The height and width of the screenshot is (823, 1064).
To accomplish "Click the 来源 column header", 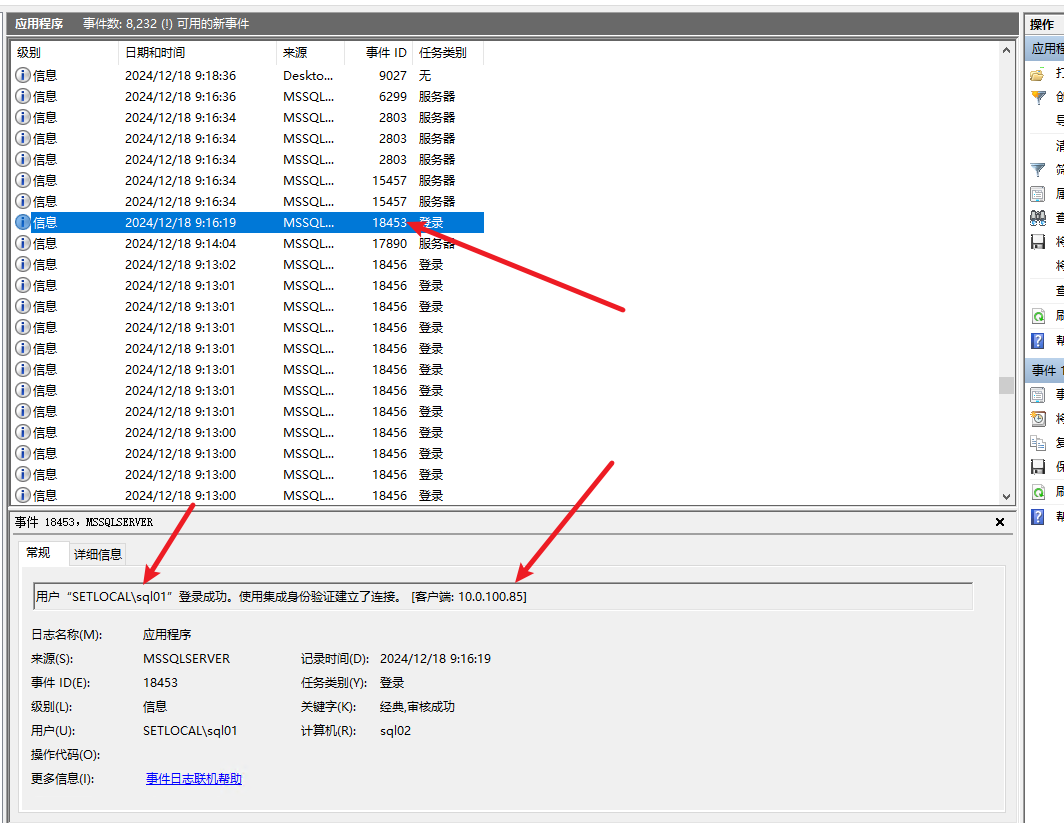I will (295, 53).
